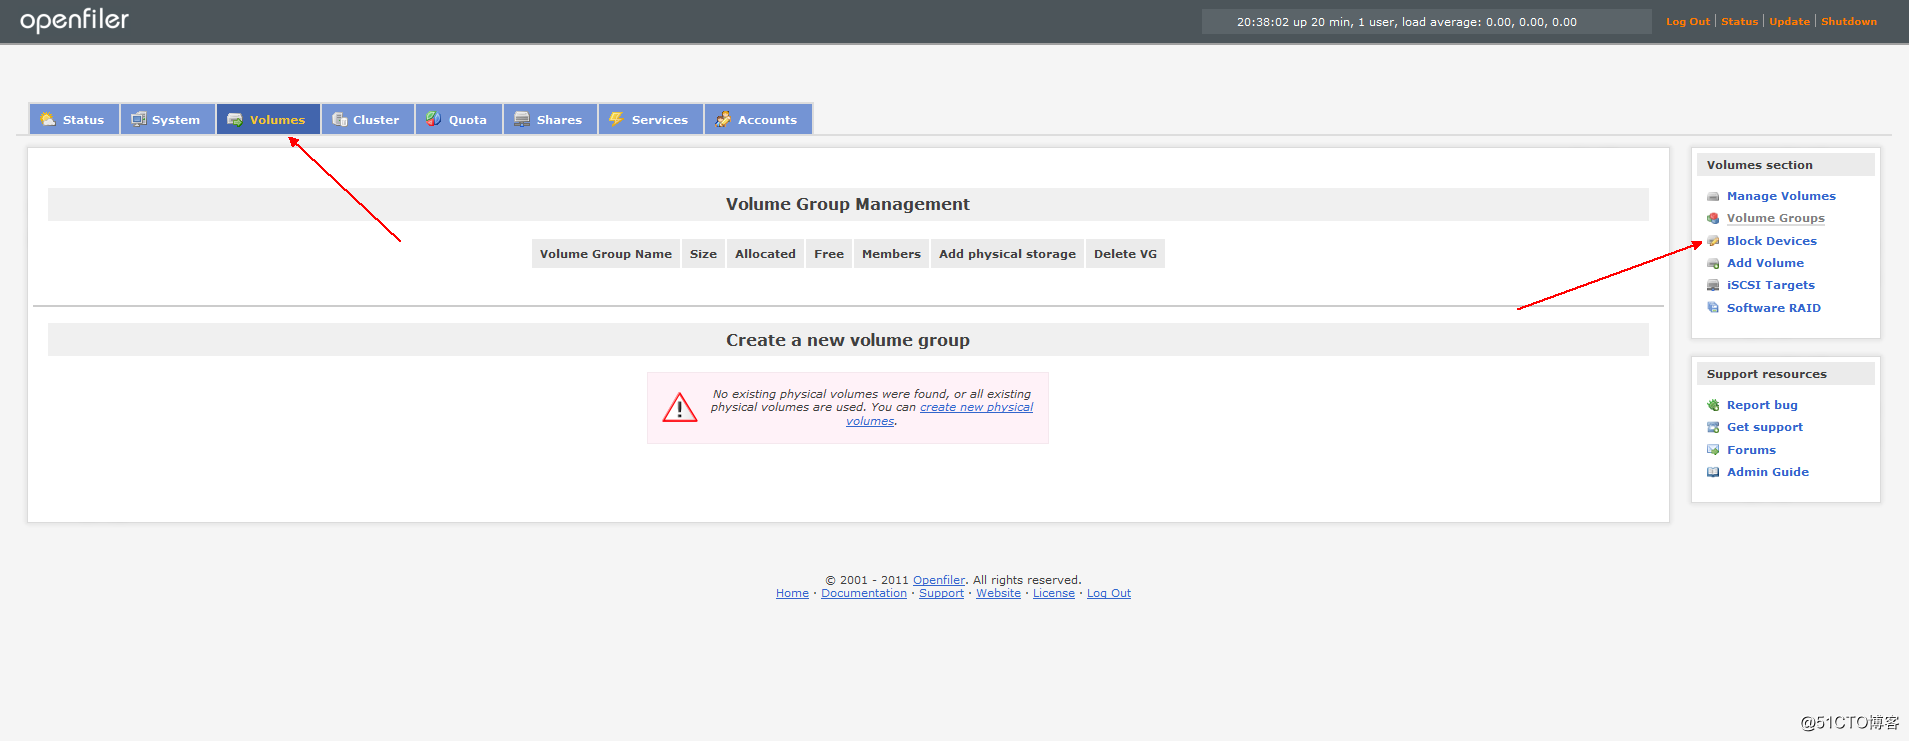Click the footer Log Out link
Viewport: 1909px width, 741px height.
(x=1109, y=593)
